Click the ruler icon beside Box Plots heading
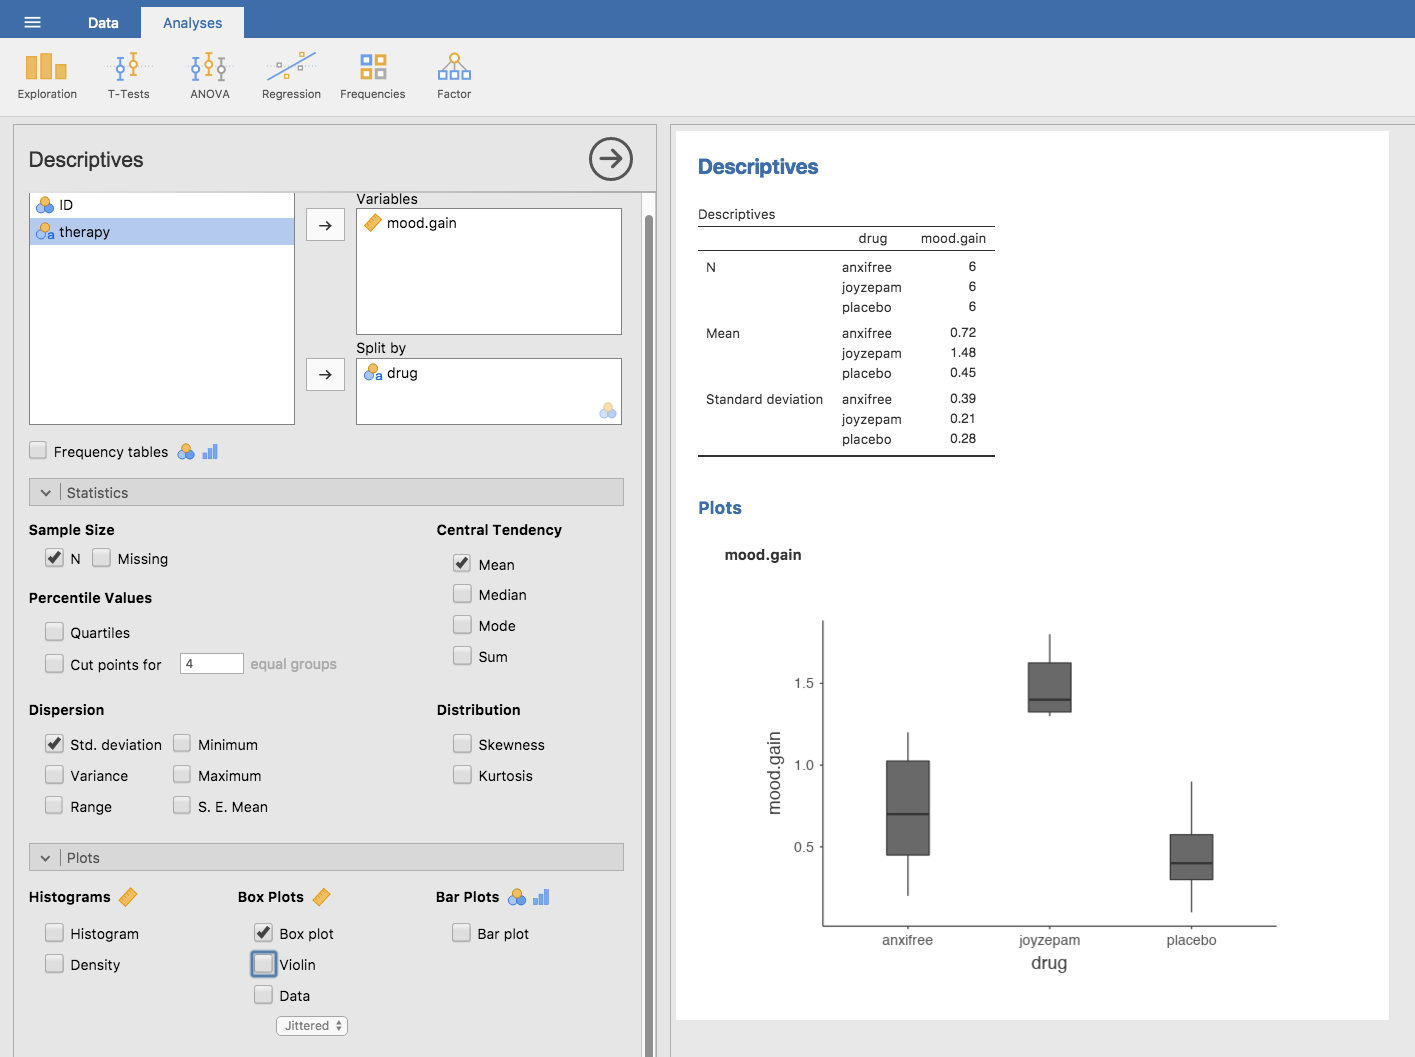The image size is (1415, 1057). pyautogui.click(x=321, y=897)
